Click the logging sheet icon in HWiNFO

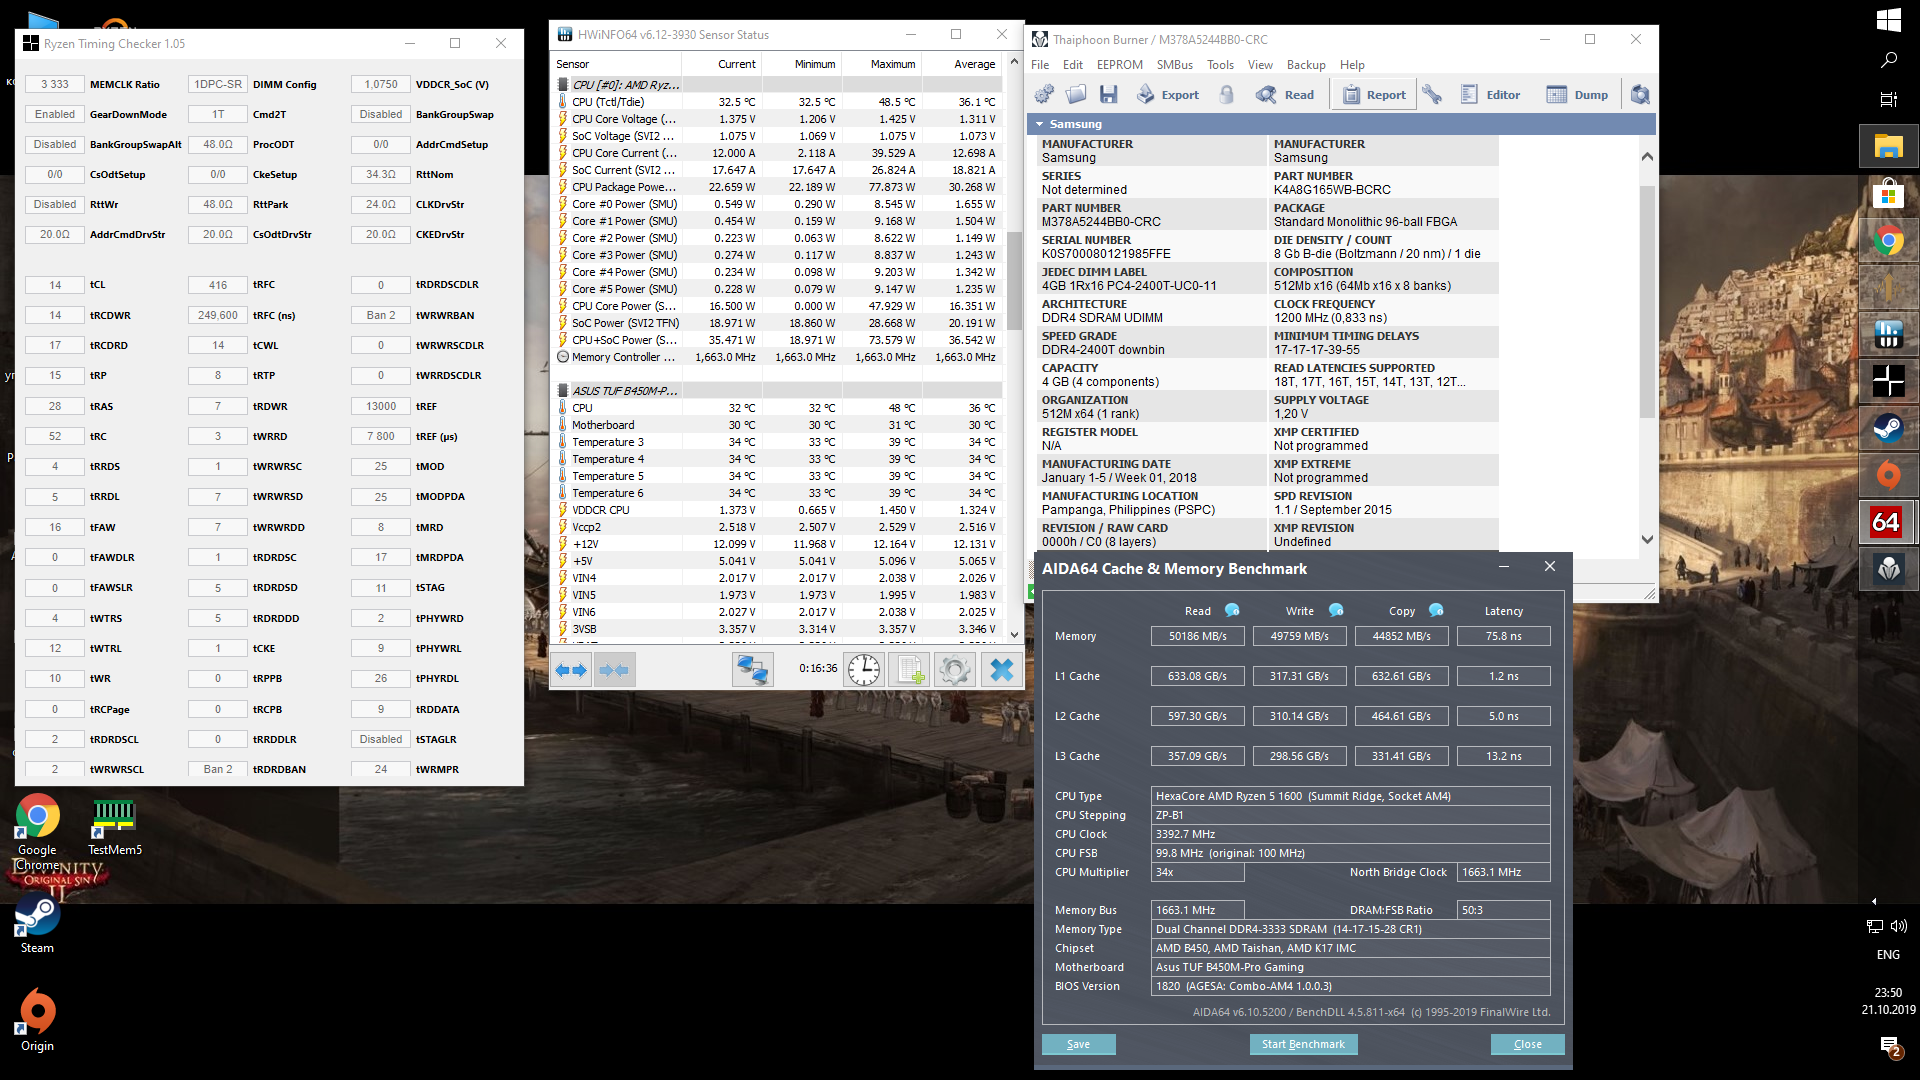pos(910,670)
